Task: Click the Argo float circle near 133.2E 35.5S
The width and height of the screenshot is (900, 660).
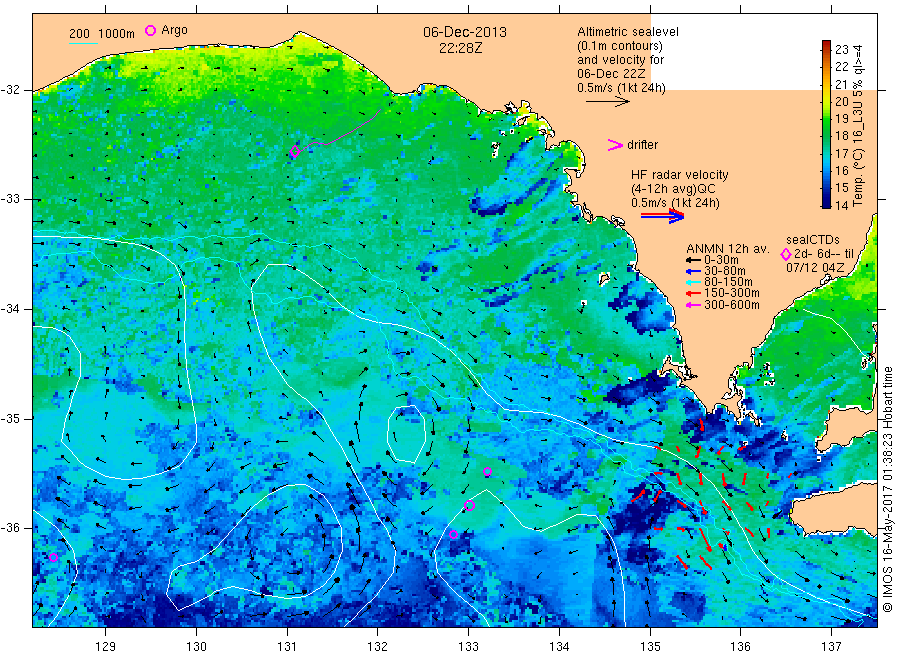Action: coord(487,472)
